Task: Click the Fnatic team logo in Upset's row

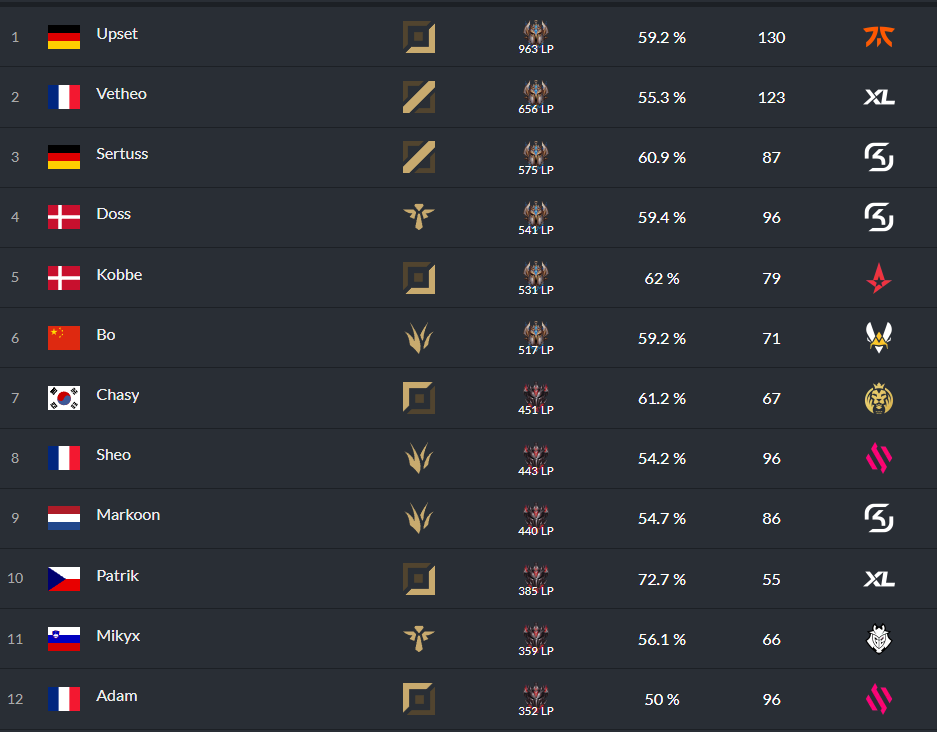Action: (x=878, y=36)
